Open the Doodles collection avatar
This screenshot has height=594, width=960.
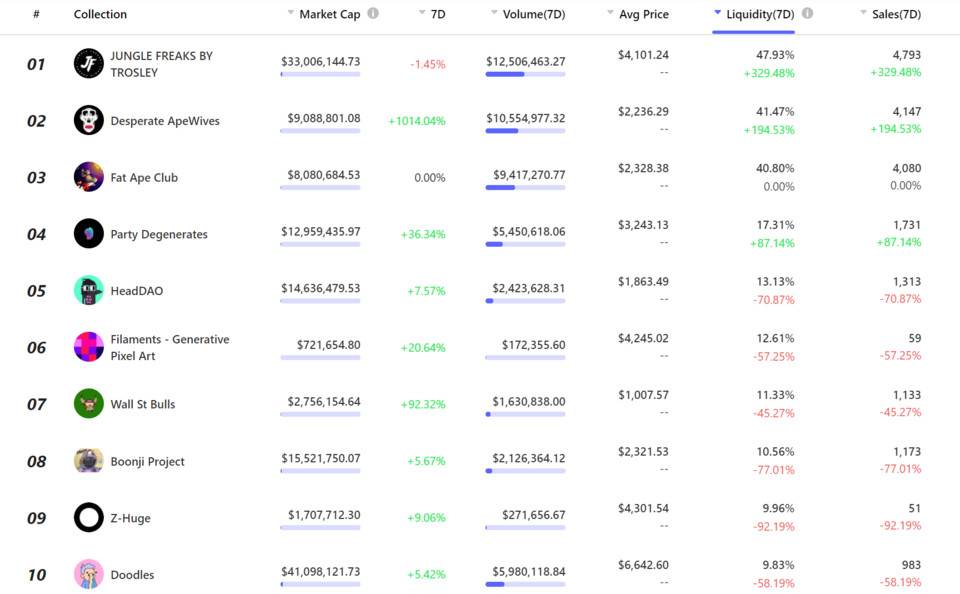[x=89, y=574]
